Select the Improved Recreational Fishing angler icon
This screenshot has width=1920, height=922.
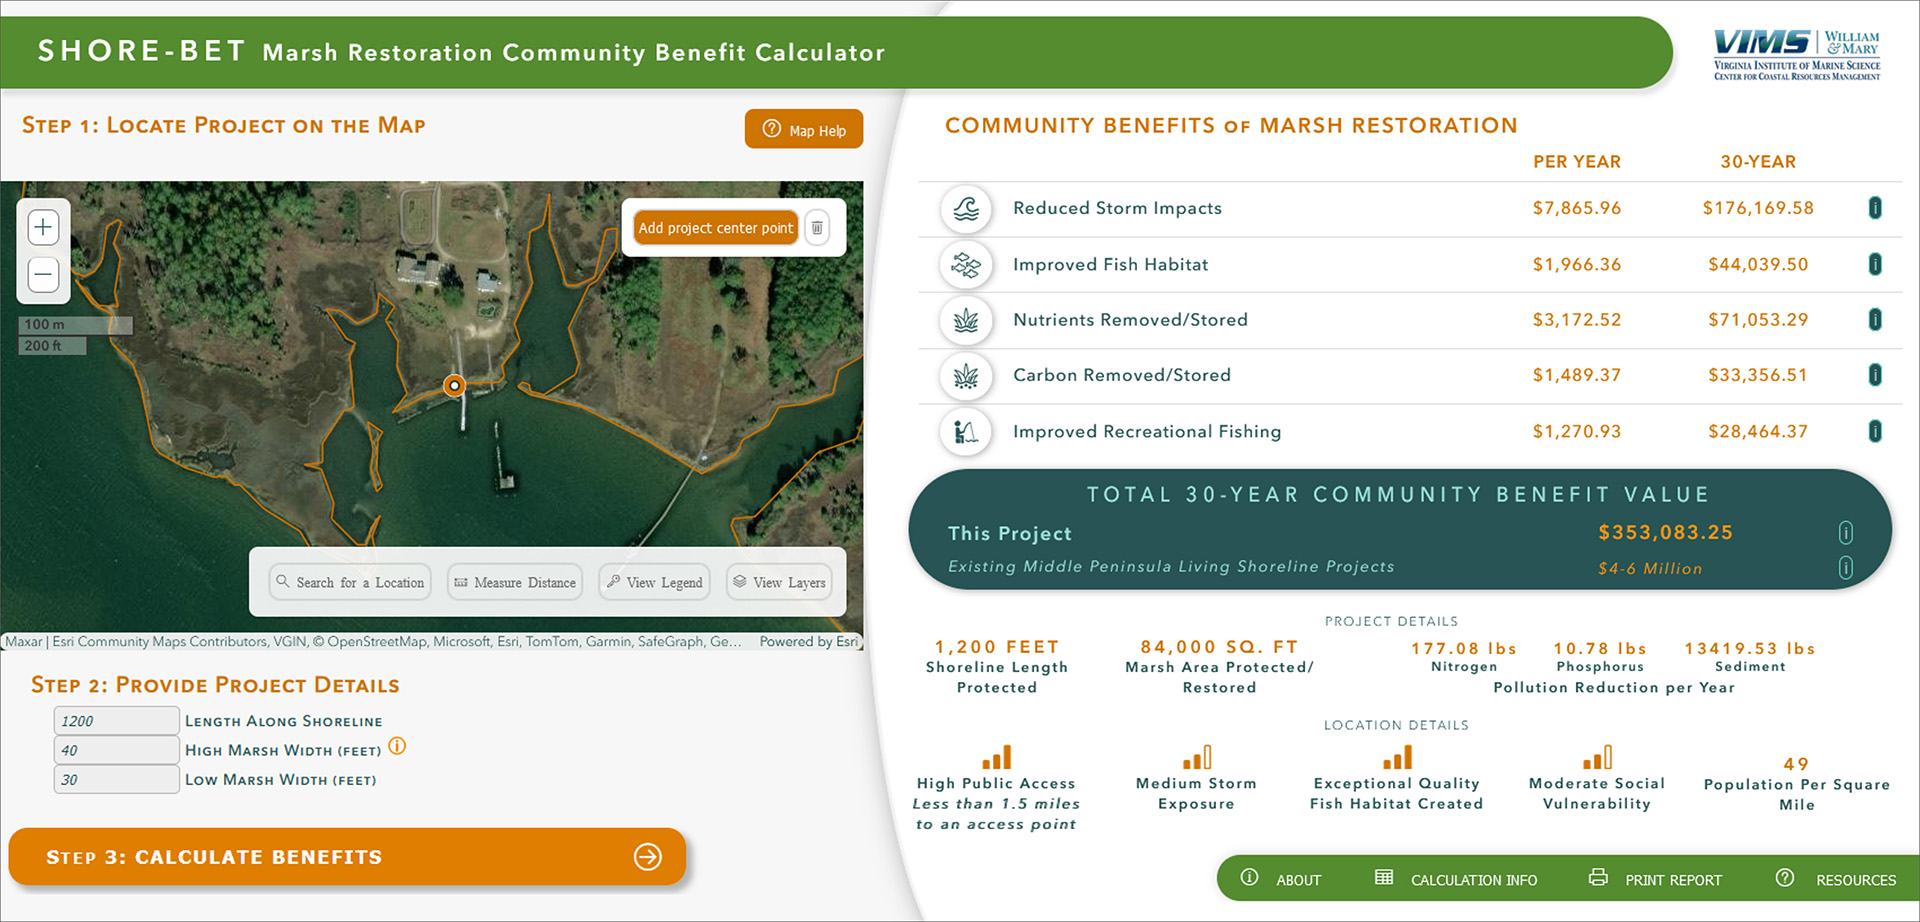[966, 431]
